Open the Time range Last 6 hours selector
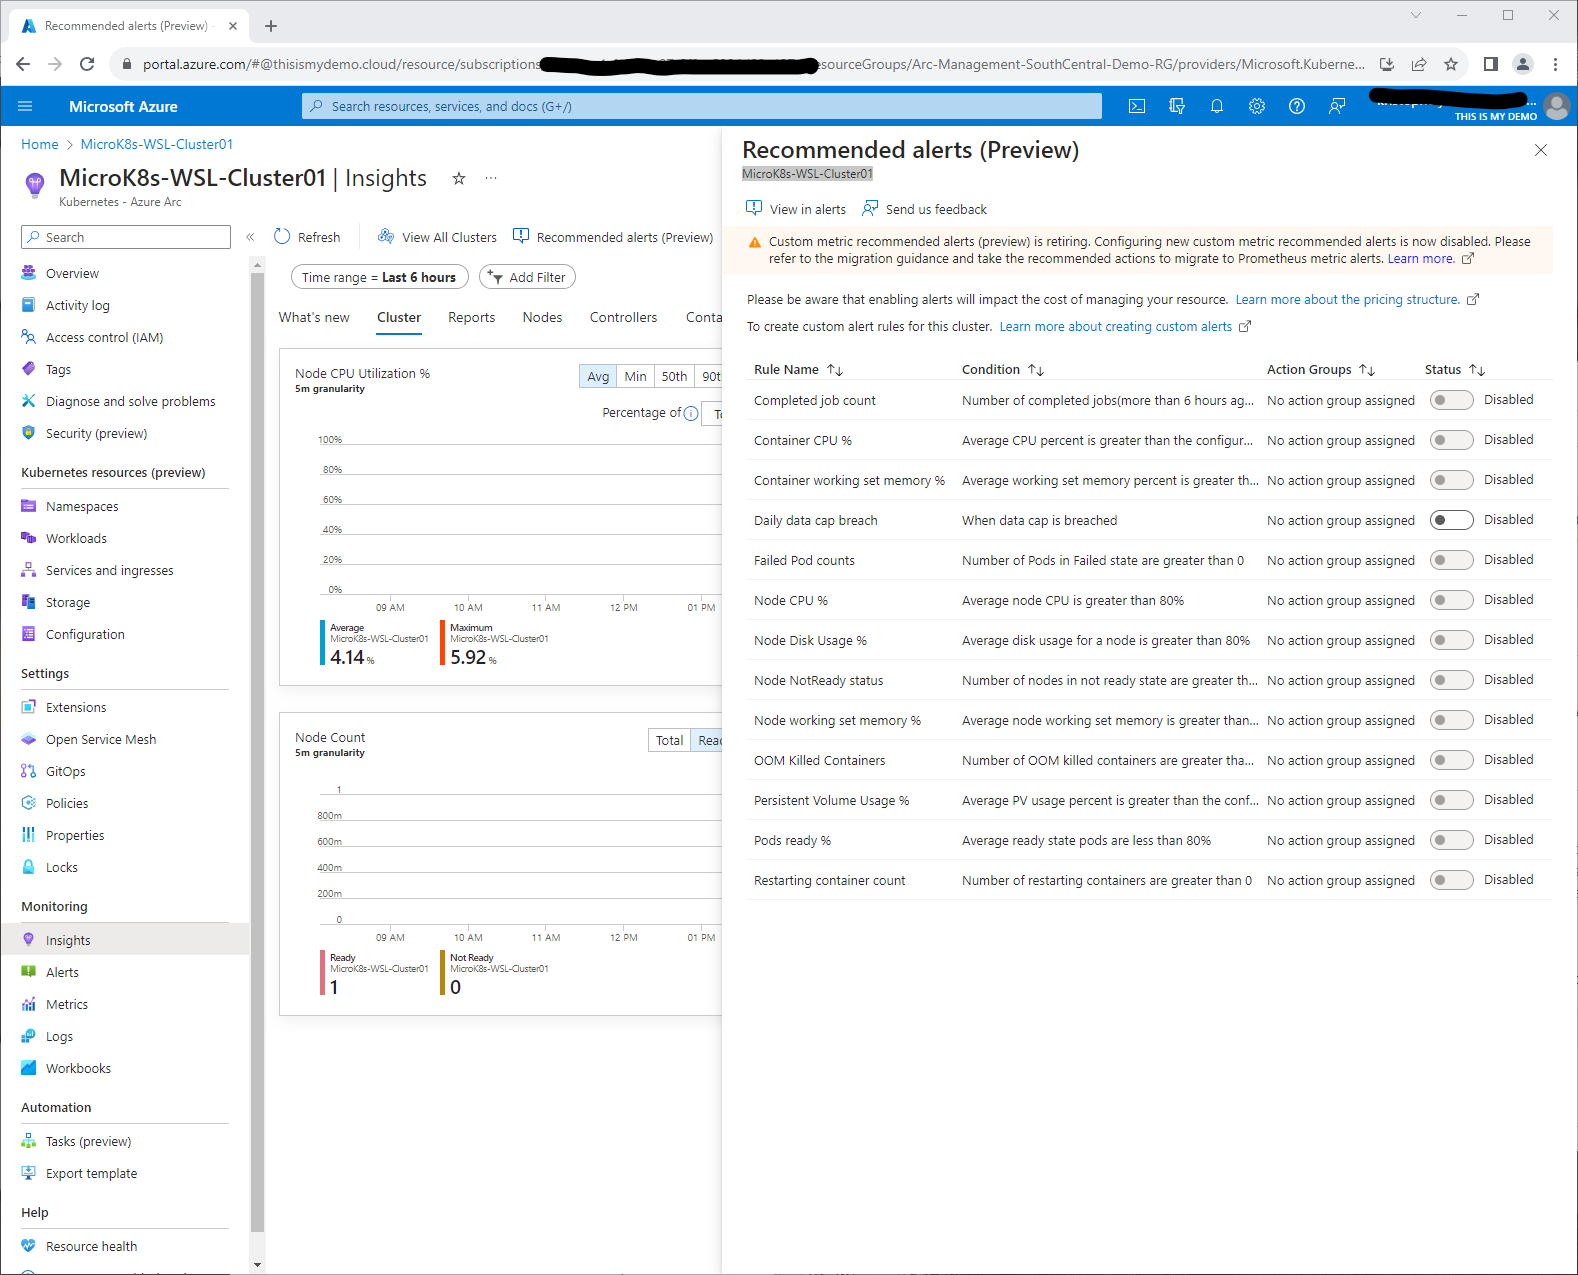1578x1275 pixels. point(379,277)
